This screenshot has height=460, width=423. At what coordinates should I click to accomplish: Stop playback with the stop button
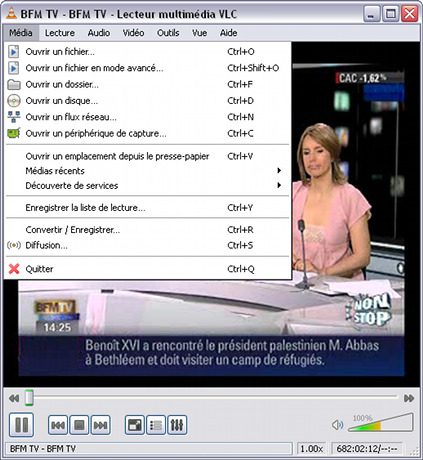click(x=79, y=425)
